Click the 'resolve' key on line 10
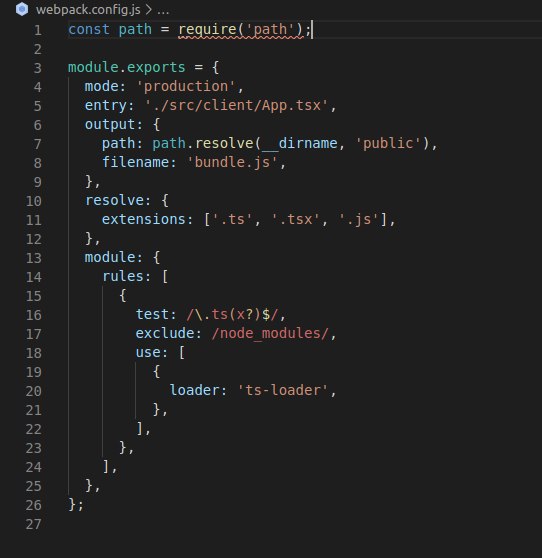The image size is (542, 558). coord(114,200)
